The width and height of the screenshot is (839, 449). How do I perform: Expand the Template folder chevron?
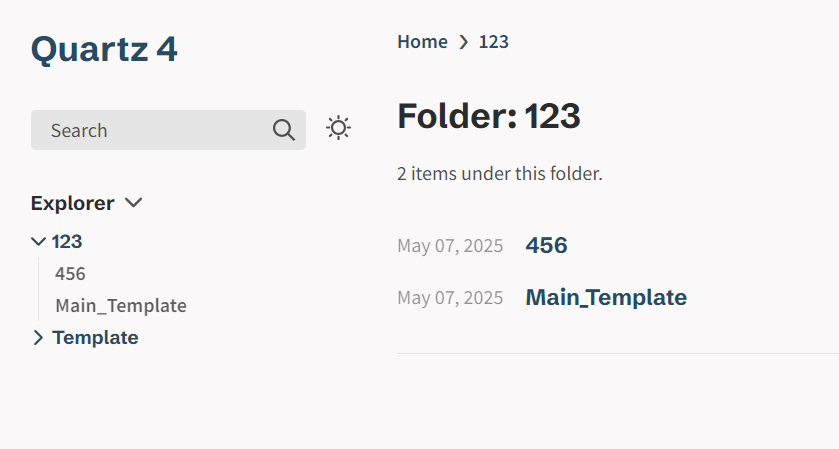pyautogui.click(x=38, y=338)
